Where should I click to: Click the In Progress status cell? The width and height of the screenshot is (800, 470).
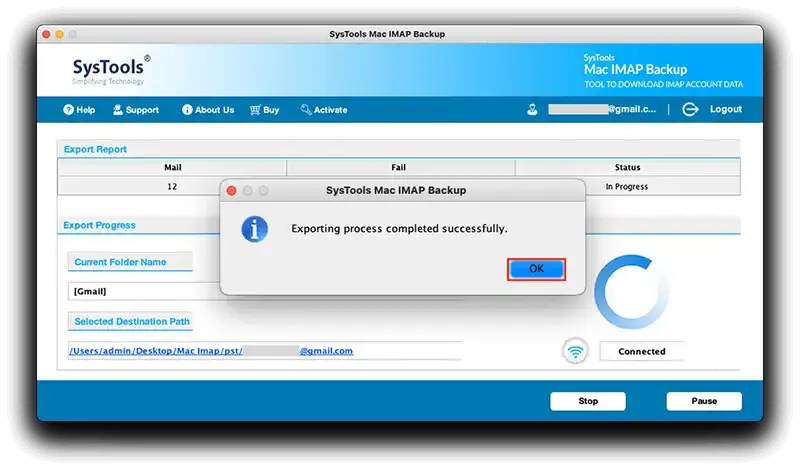627,187
